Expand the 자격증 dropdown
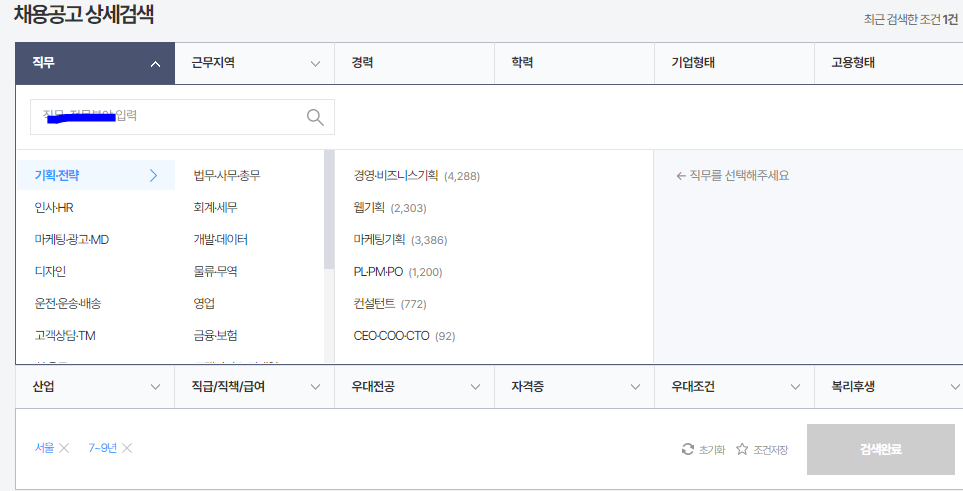 pyautogui.click(x=574, y=387)
